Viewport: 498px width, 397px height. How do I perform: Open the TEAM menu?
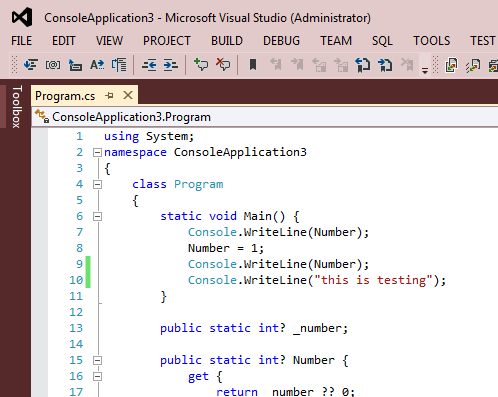click(336, 41)
